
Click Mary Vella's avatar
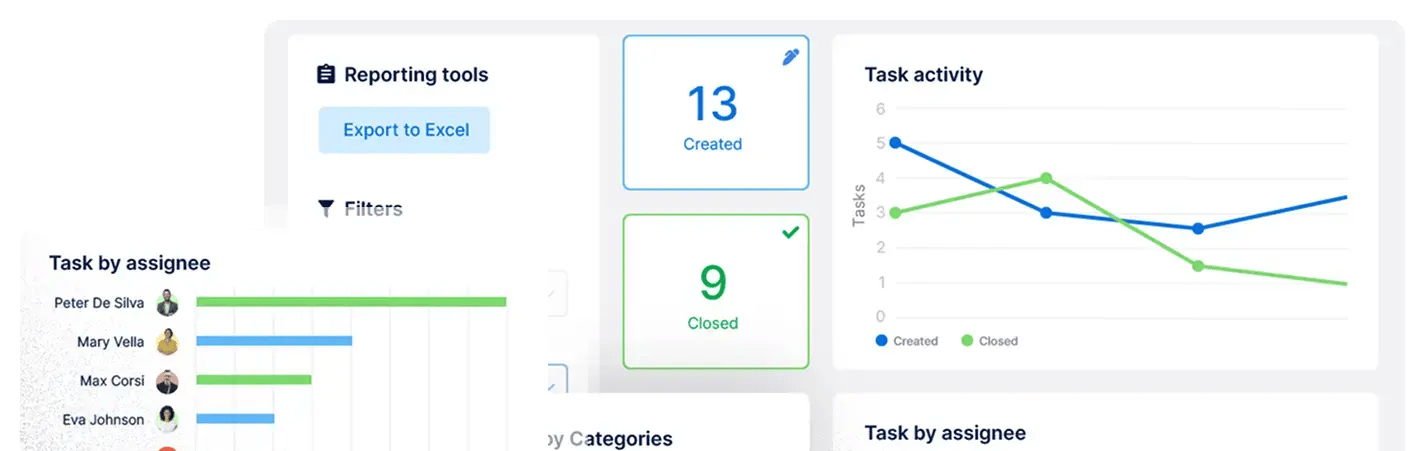(167, 342)
